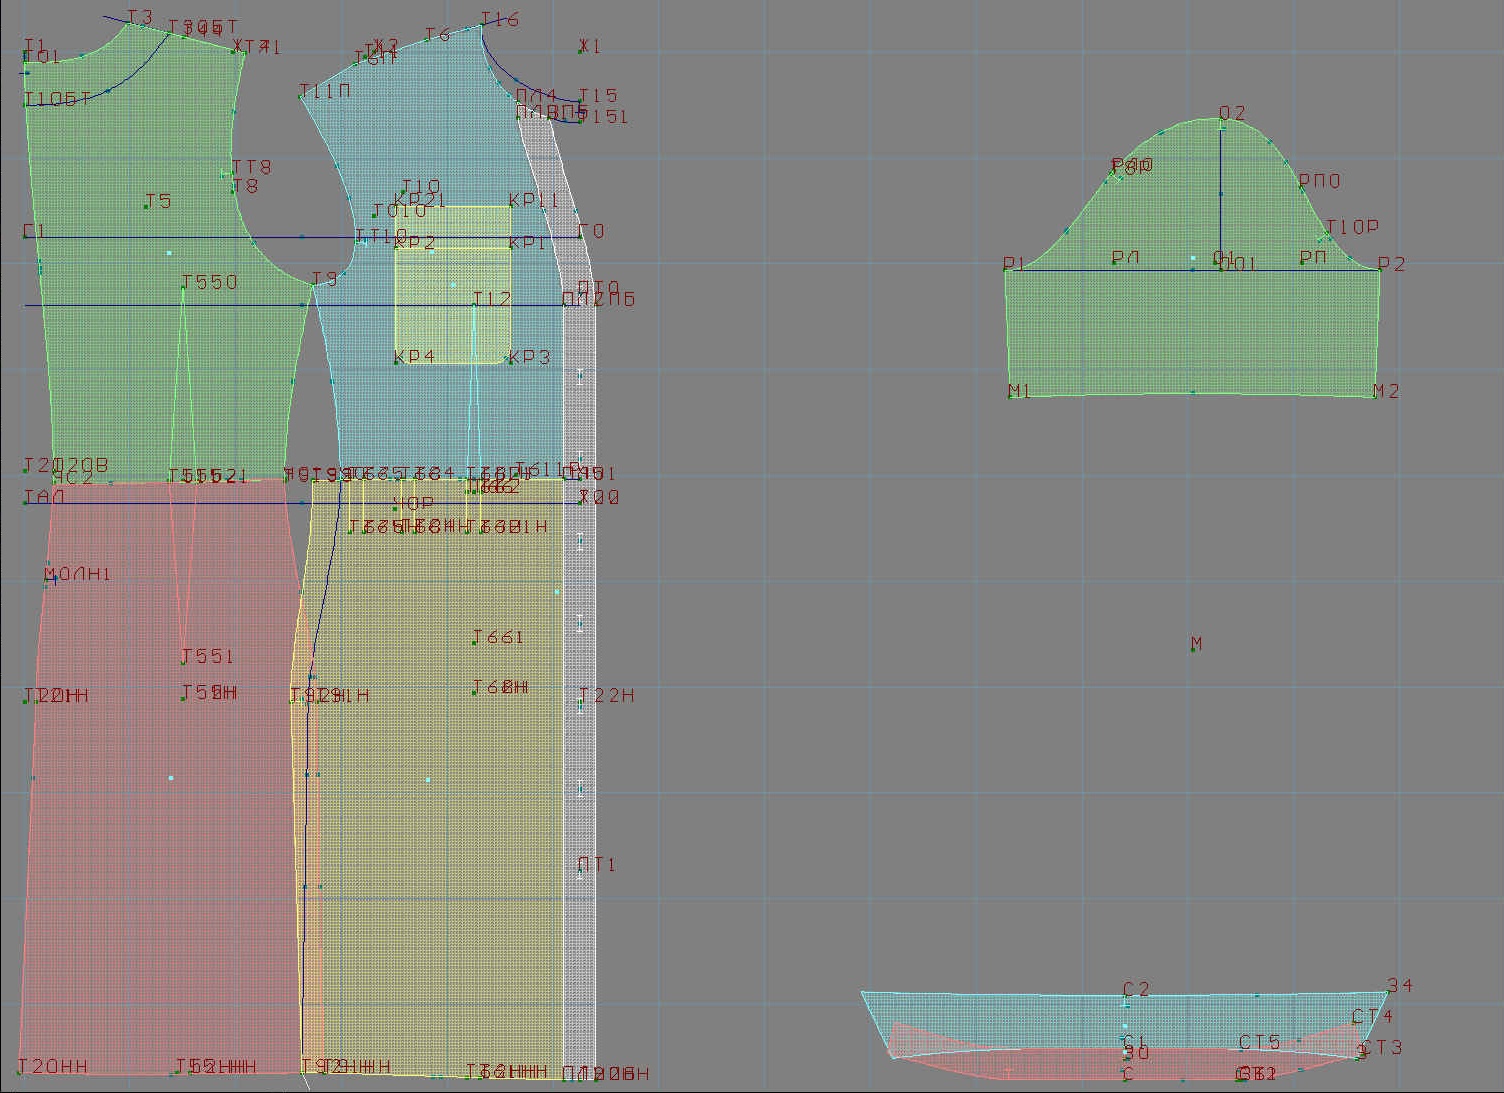Select point M1 on sleeve hem
The image size is (1504, 1093).
[1011, 395]
